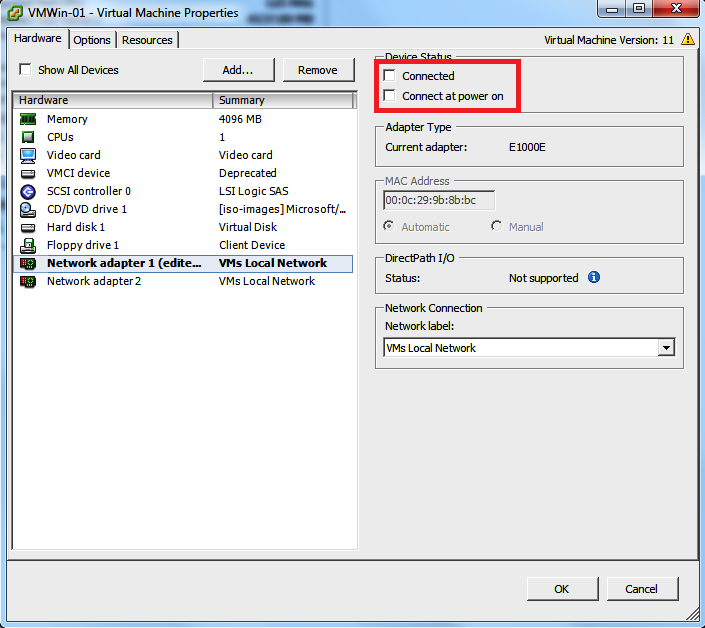Open the Resources tab
The image size is (705, 628).
(x=147, y=40)
